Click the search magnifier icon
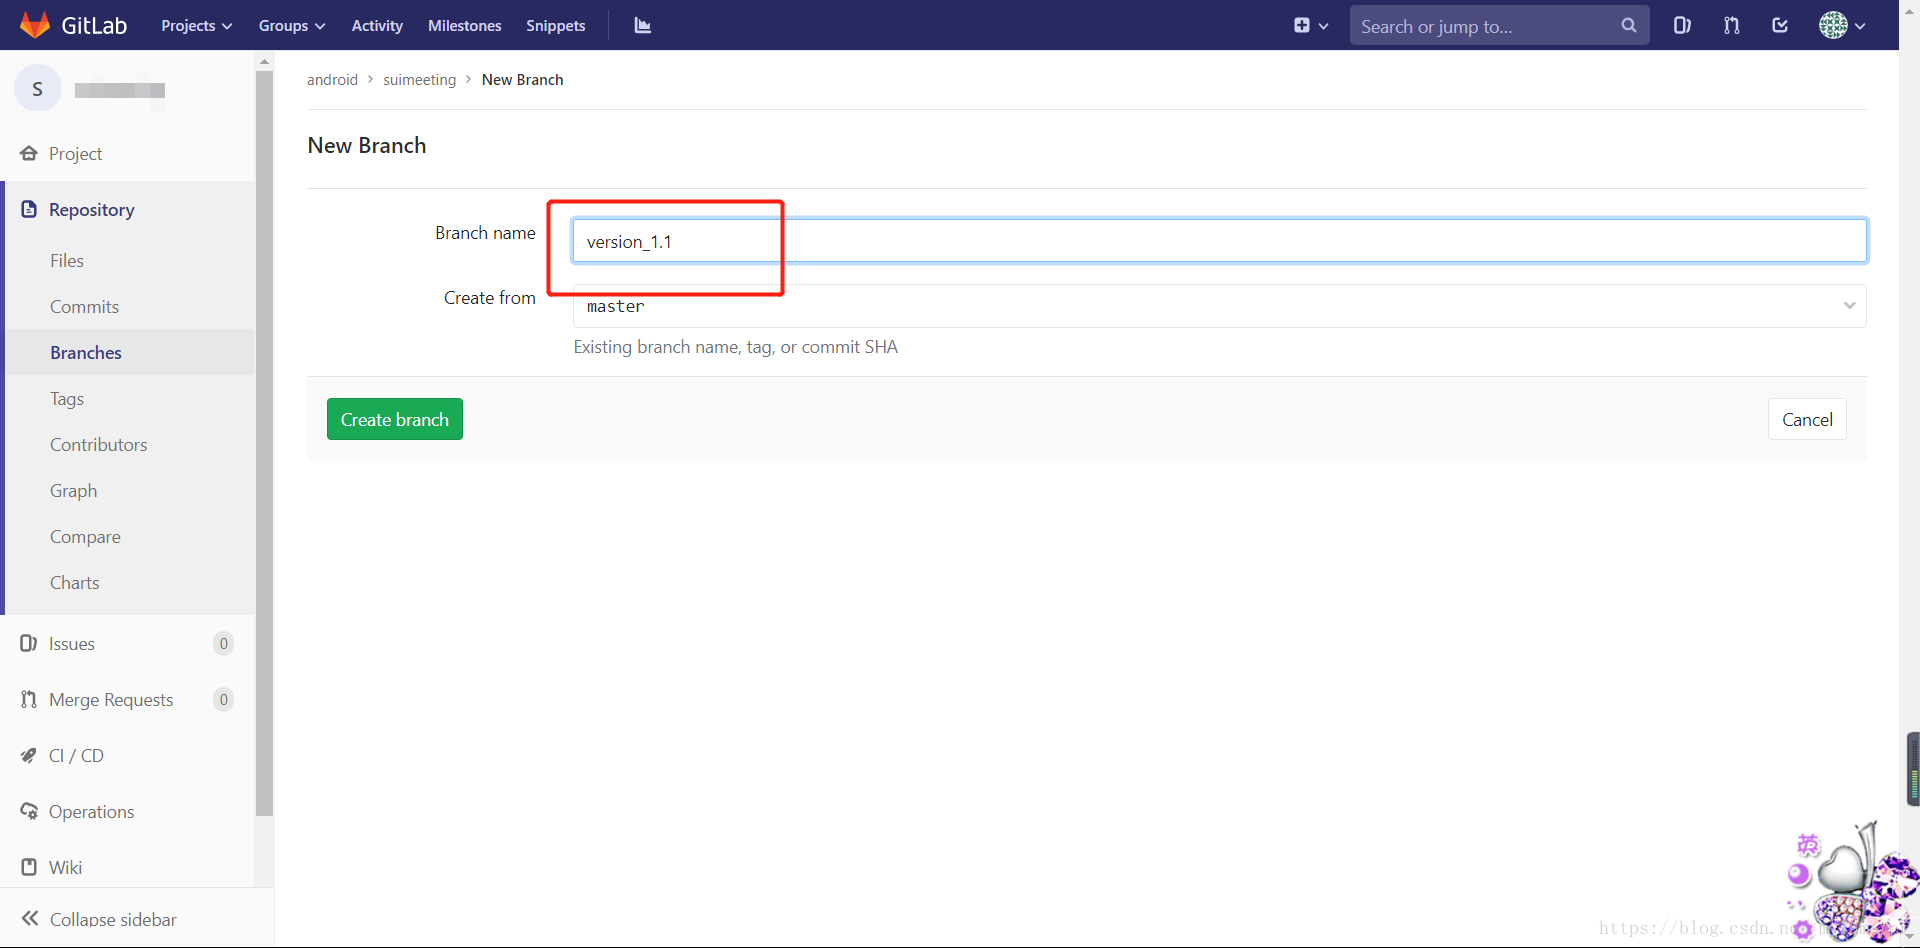The width and height of the screenshot is (1920, 948). 1629,26
